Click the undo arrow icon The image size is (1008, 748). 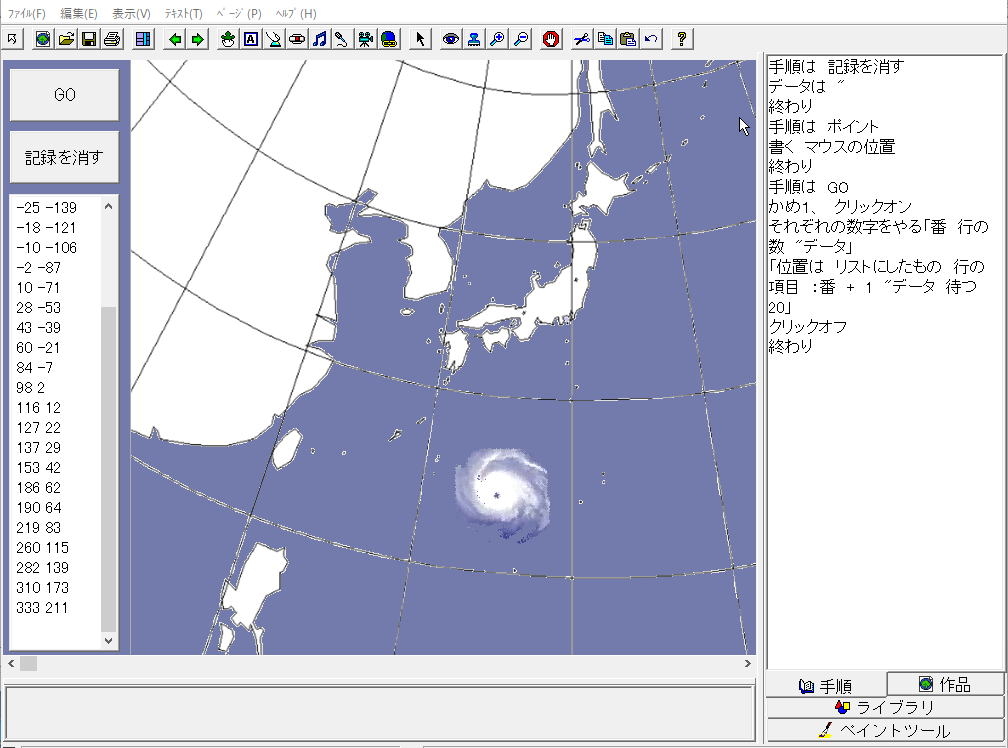pyautogui.click(x=651, y=39)
